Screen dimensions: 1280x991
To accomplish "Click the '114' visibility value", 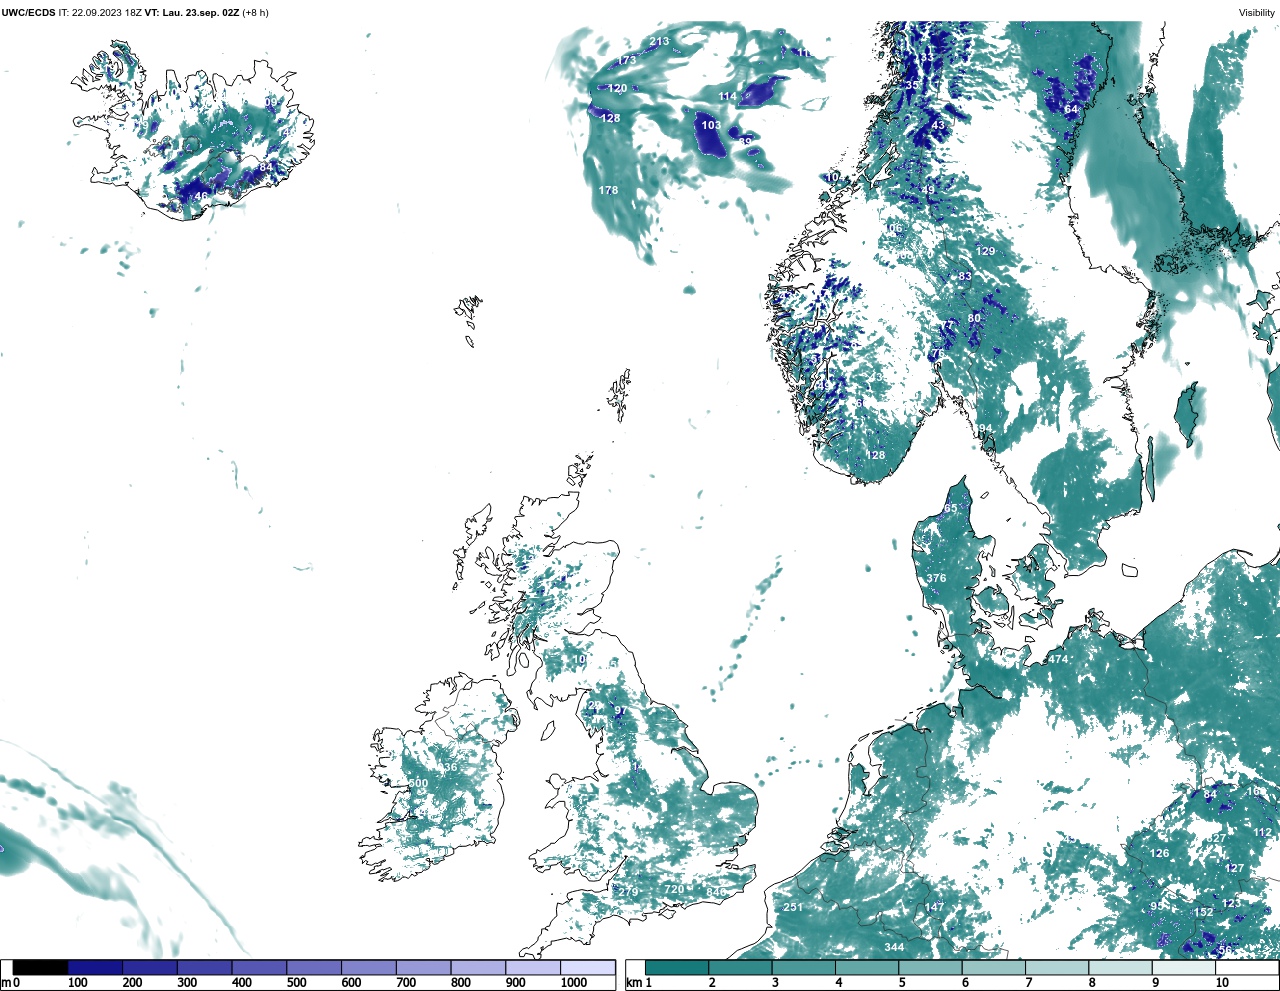I will [x=727, y=97].
